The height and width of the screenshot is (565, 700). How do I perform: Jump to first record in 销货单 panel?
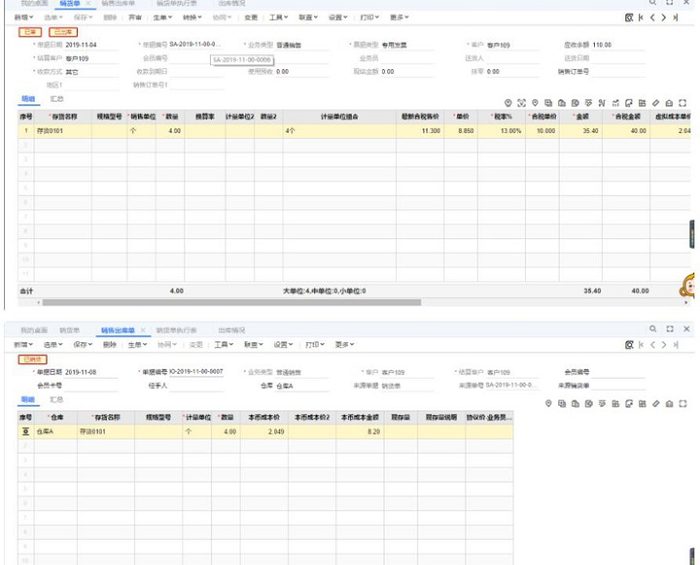coord(641,17)
